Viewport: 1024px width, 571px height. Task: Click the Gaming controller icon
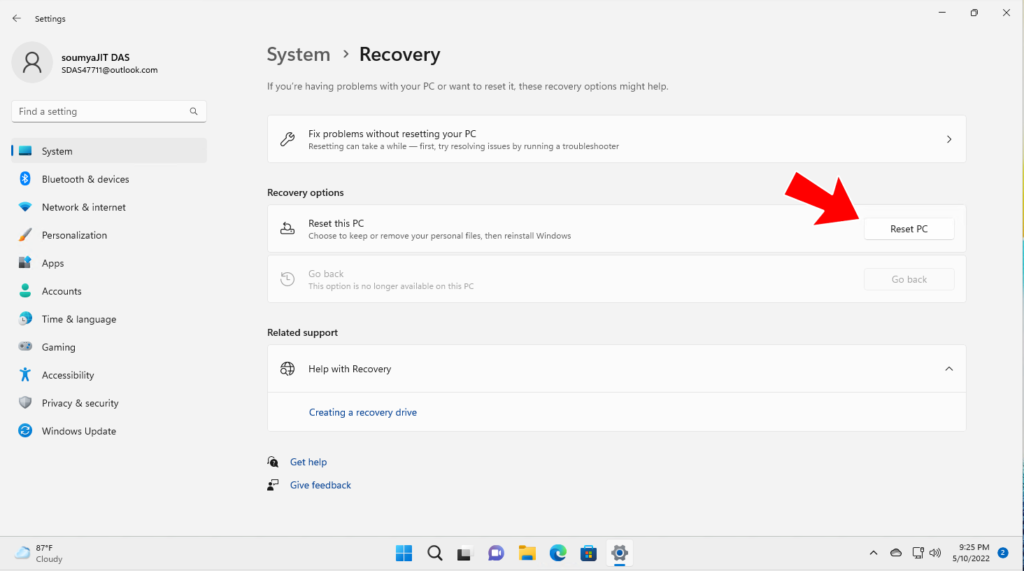[25, 346]
